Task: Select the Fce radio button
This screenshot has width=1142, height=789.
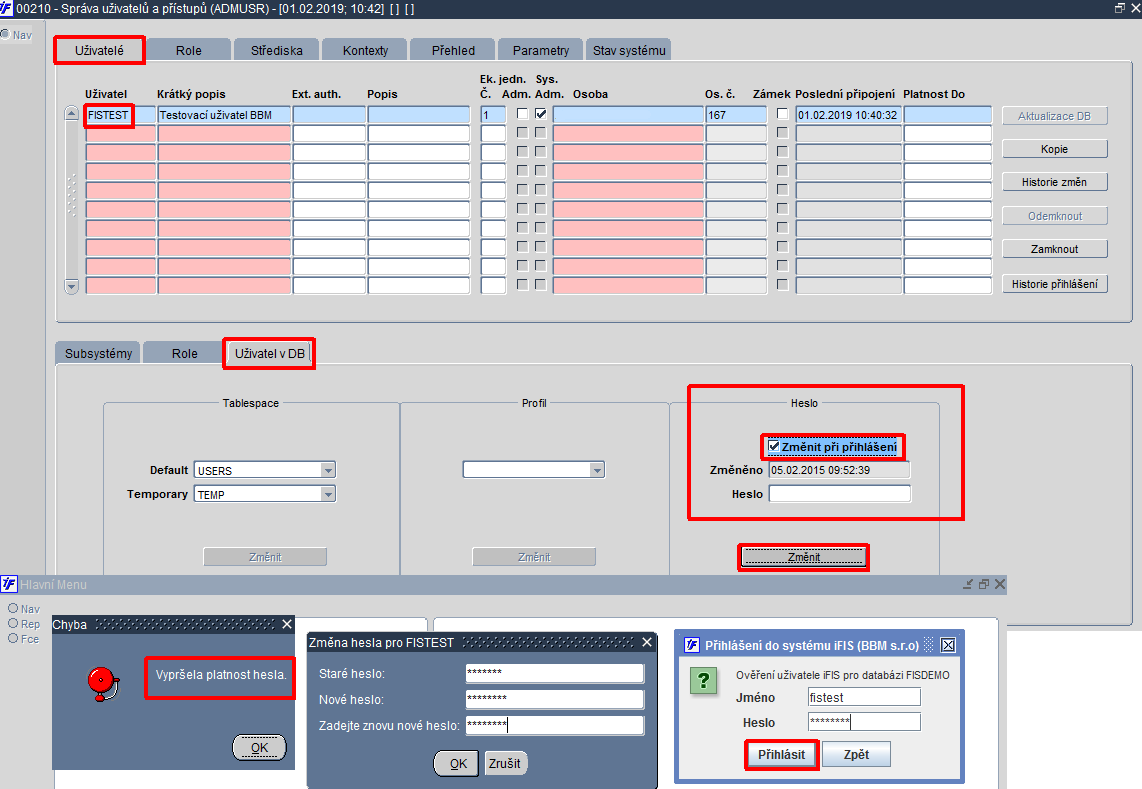Action: point(13,638)
